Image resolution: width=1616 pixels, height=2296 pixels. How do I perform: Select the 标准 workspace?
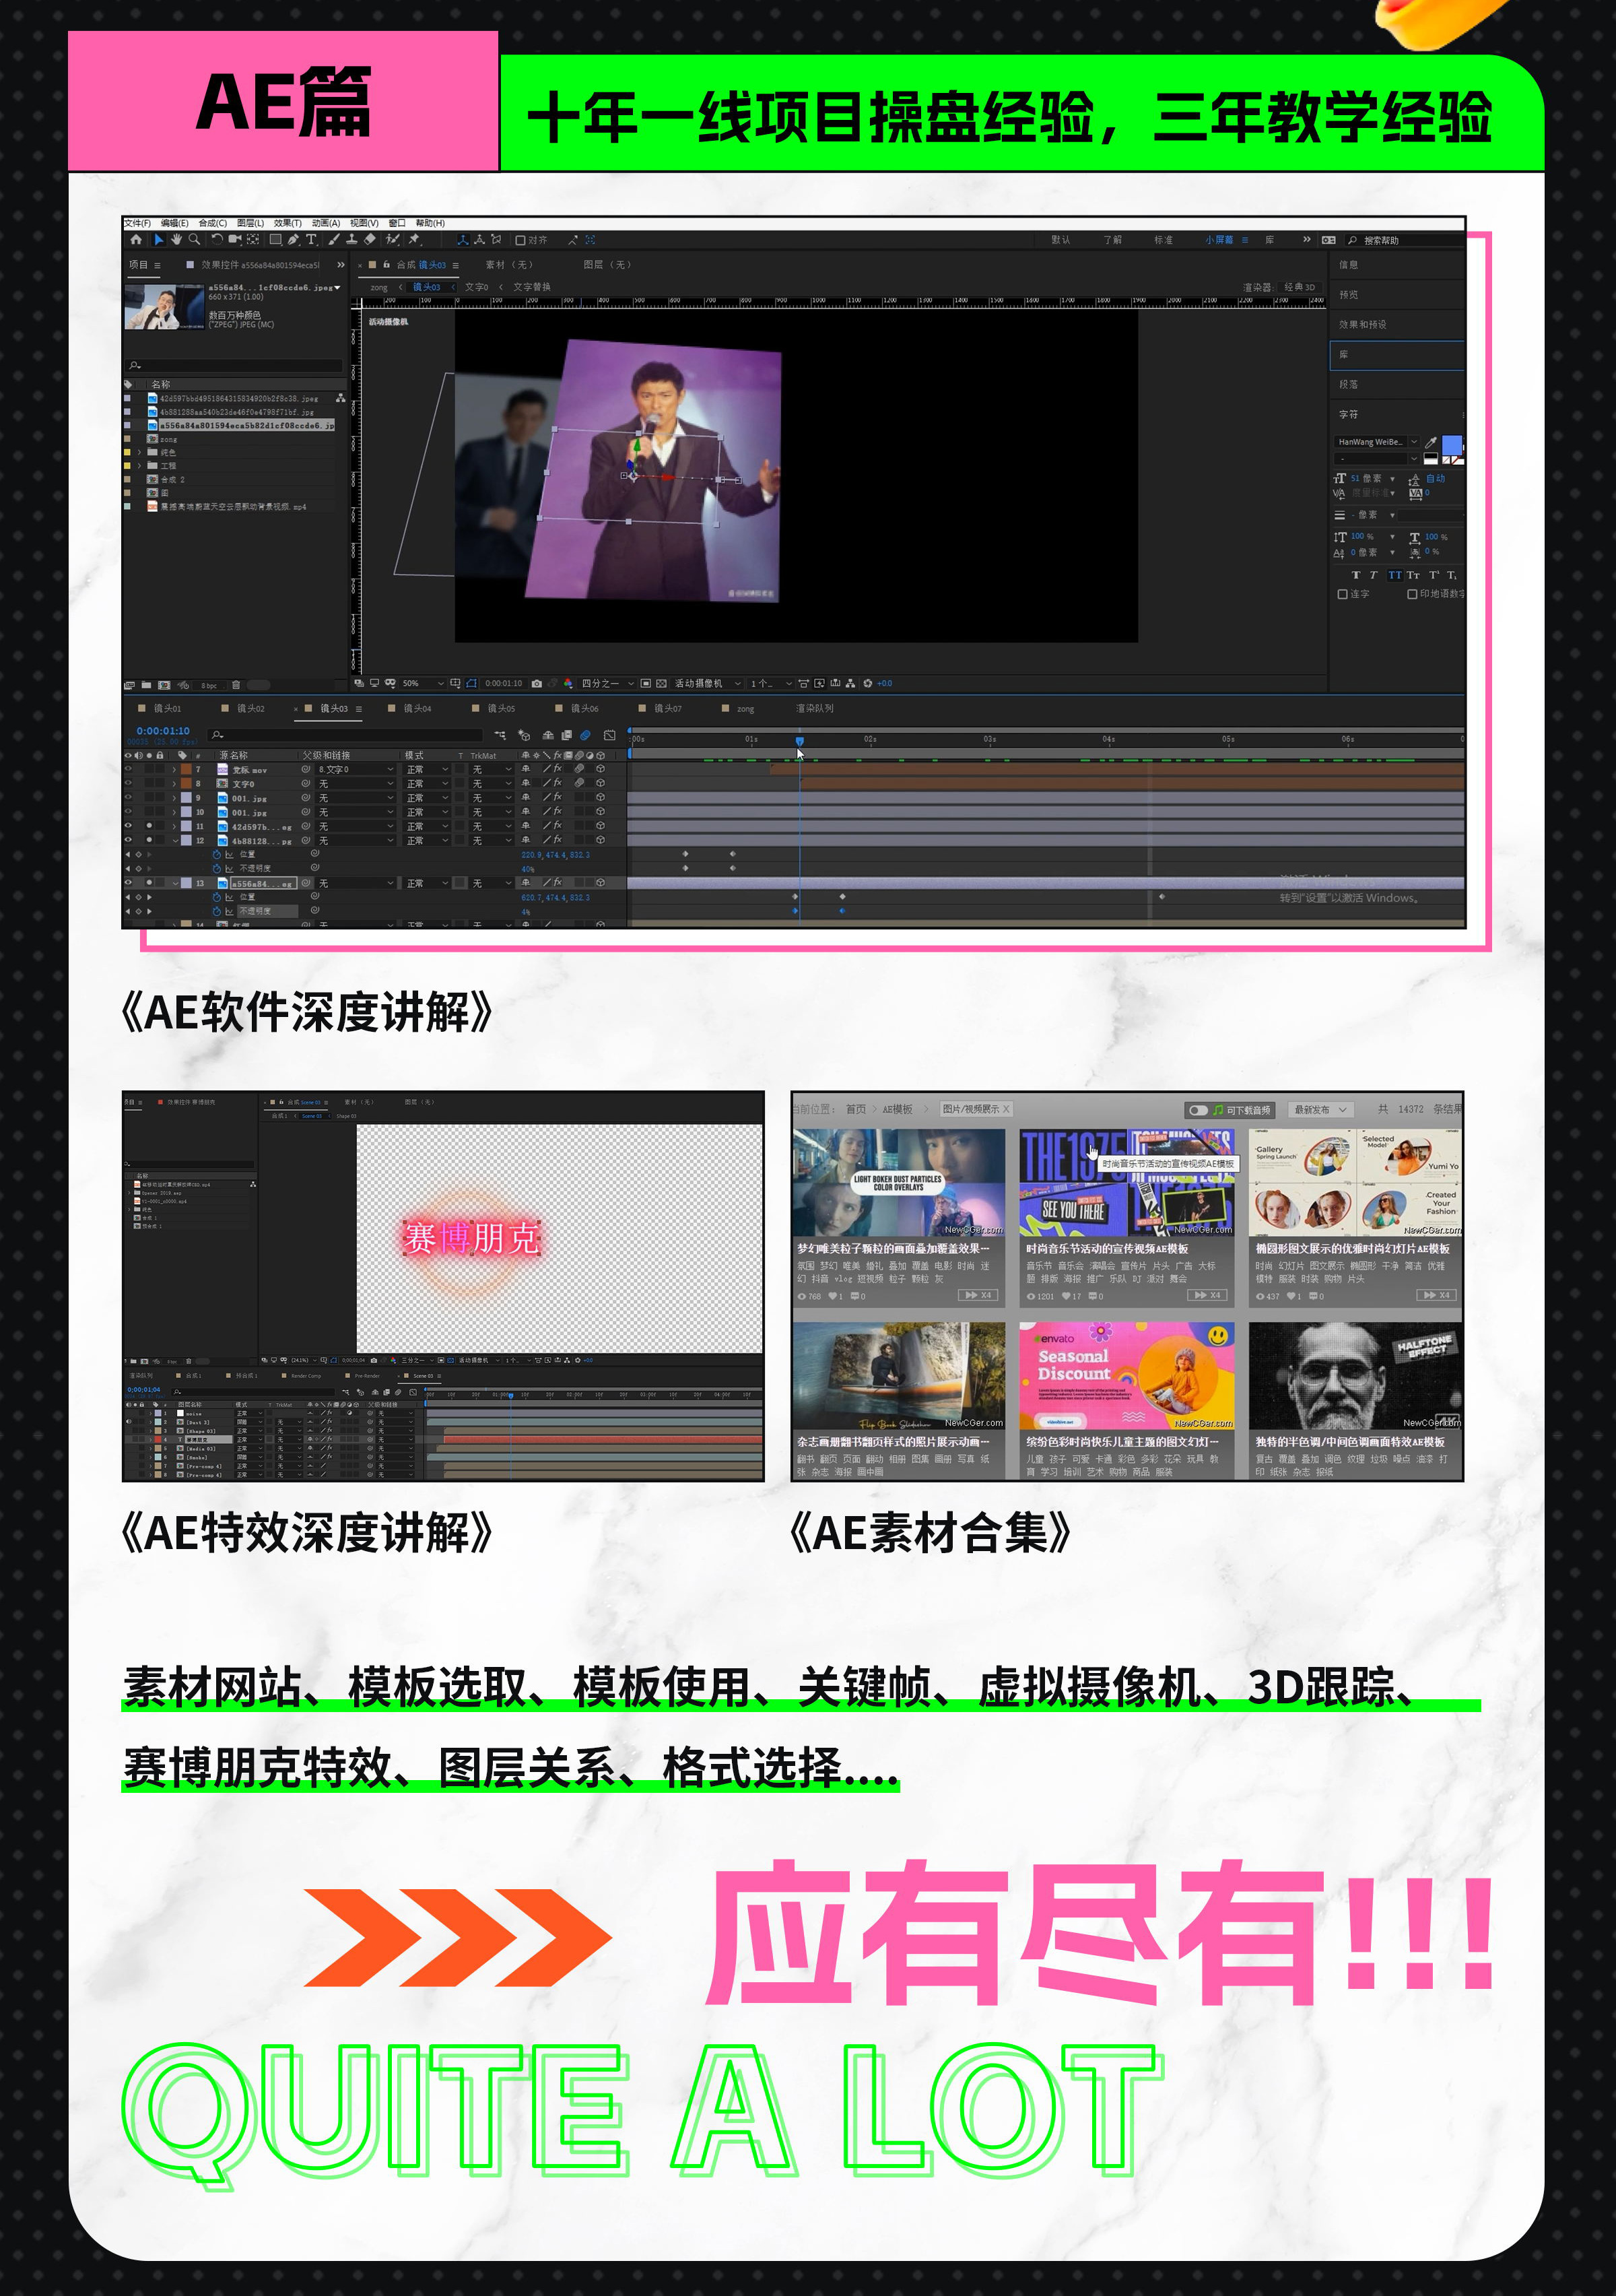pos(1163,240)
